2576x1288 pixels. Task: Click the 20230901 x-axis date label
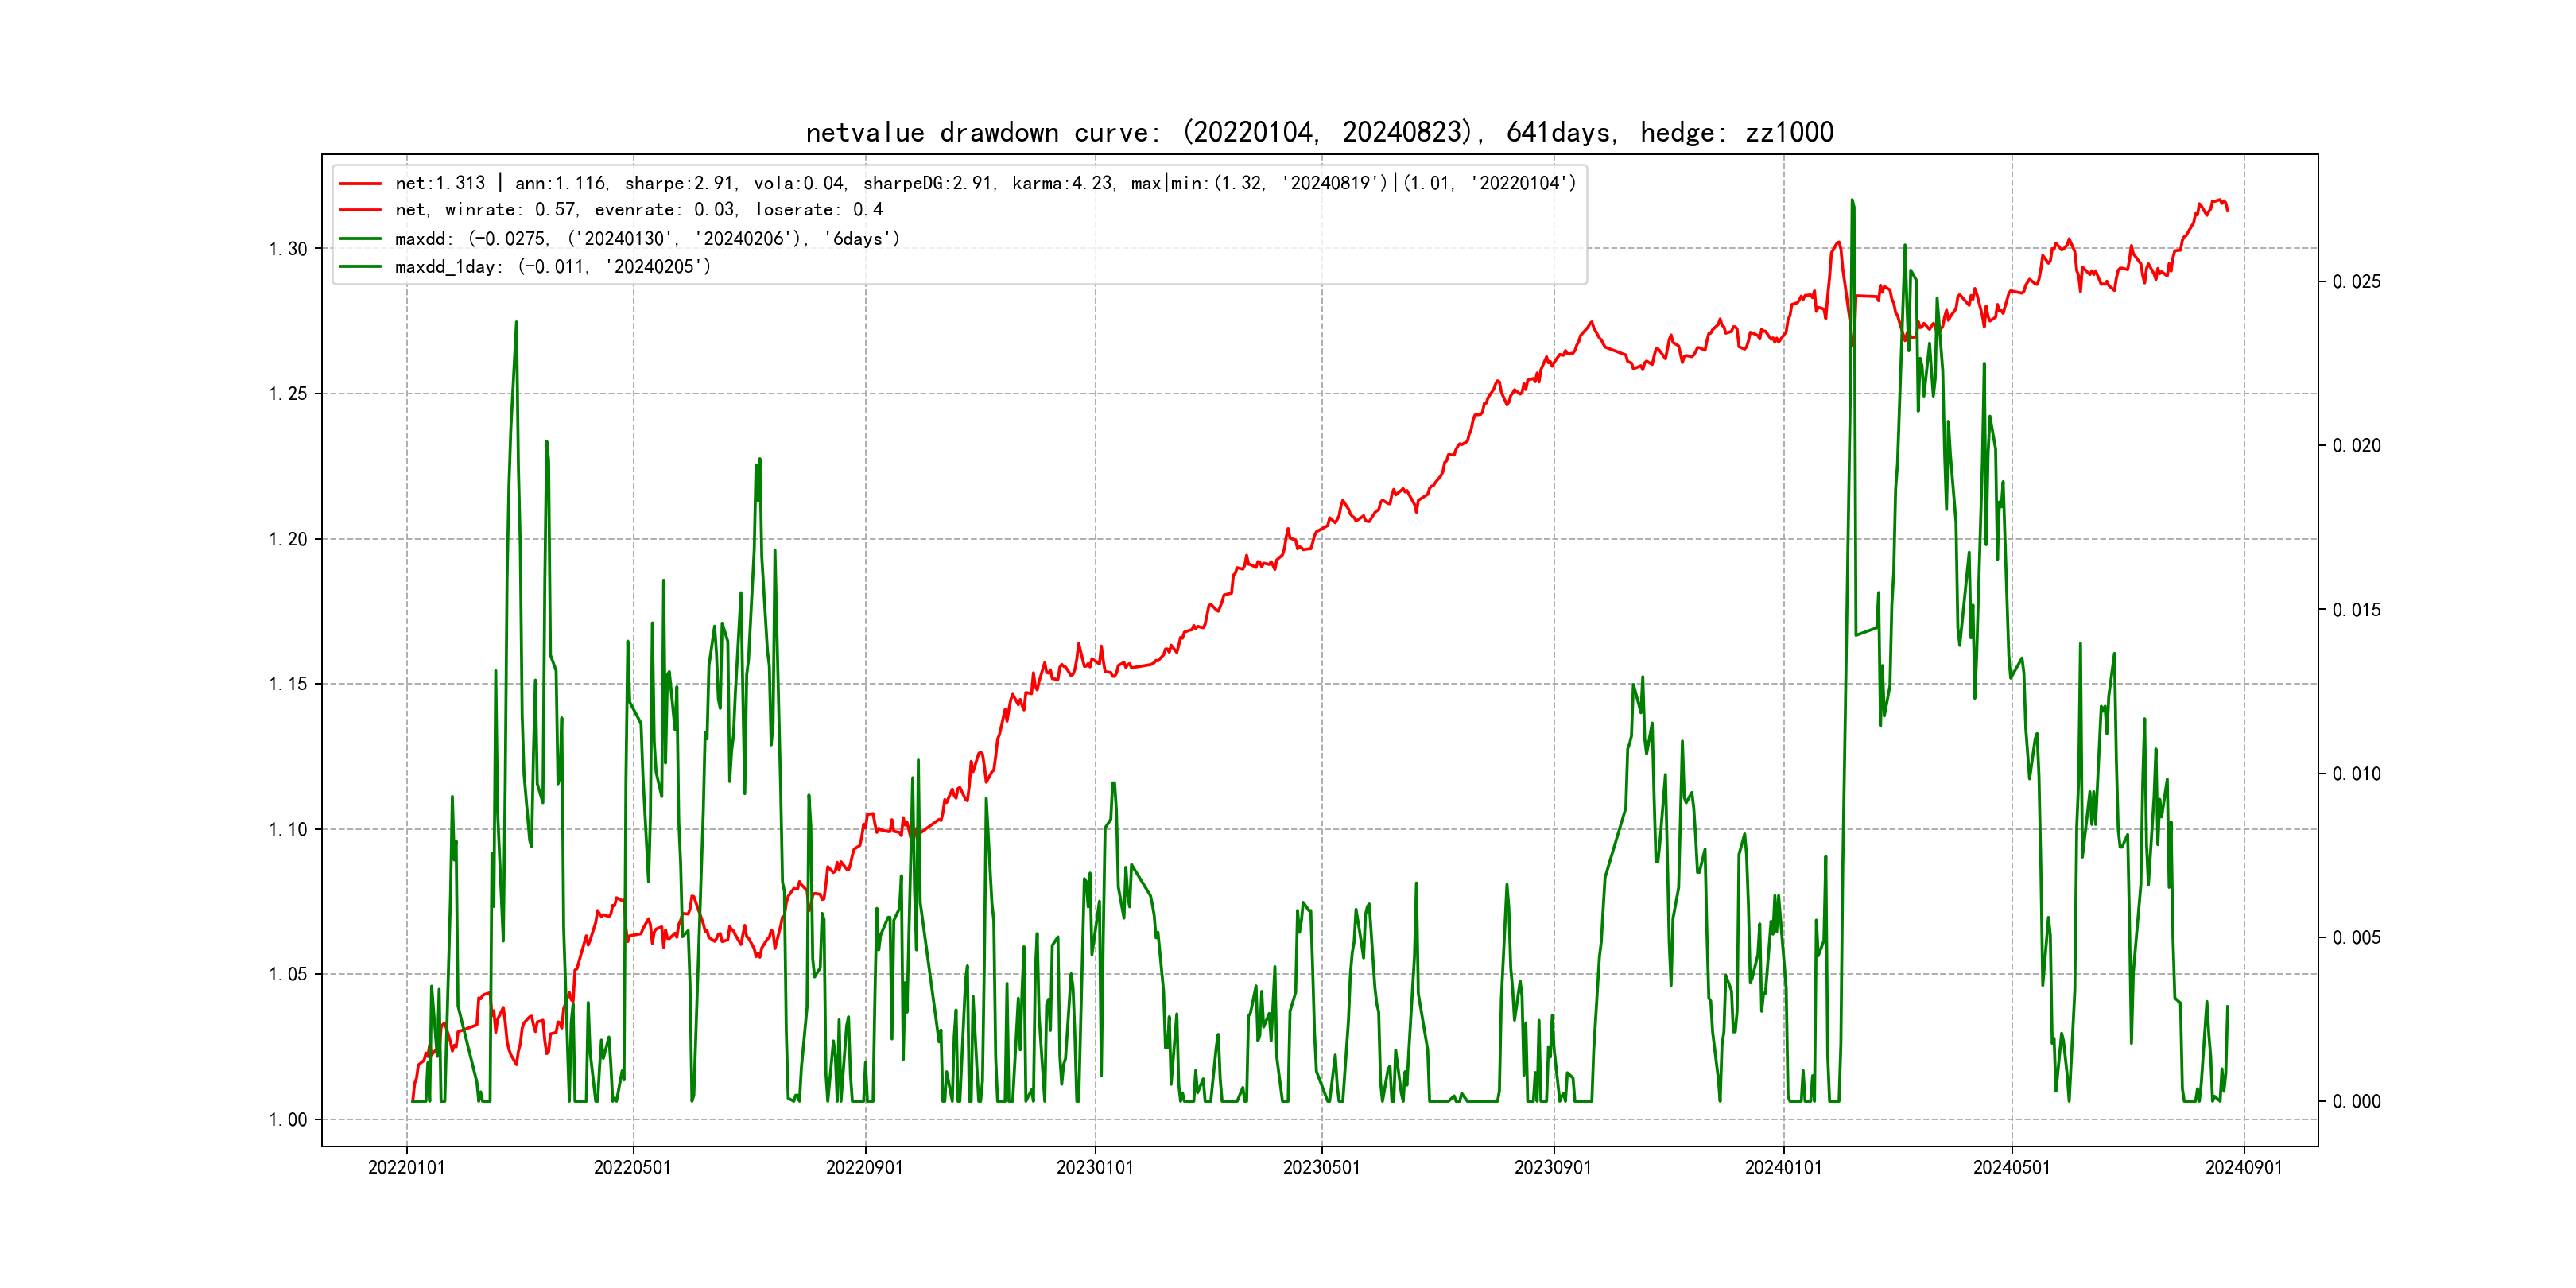1553,1167
